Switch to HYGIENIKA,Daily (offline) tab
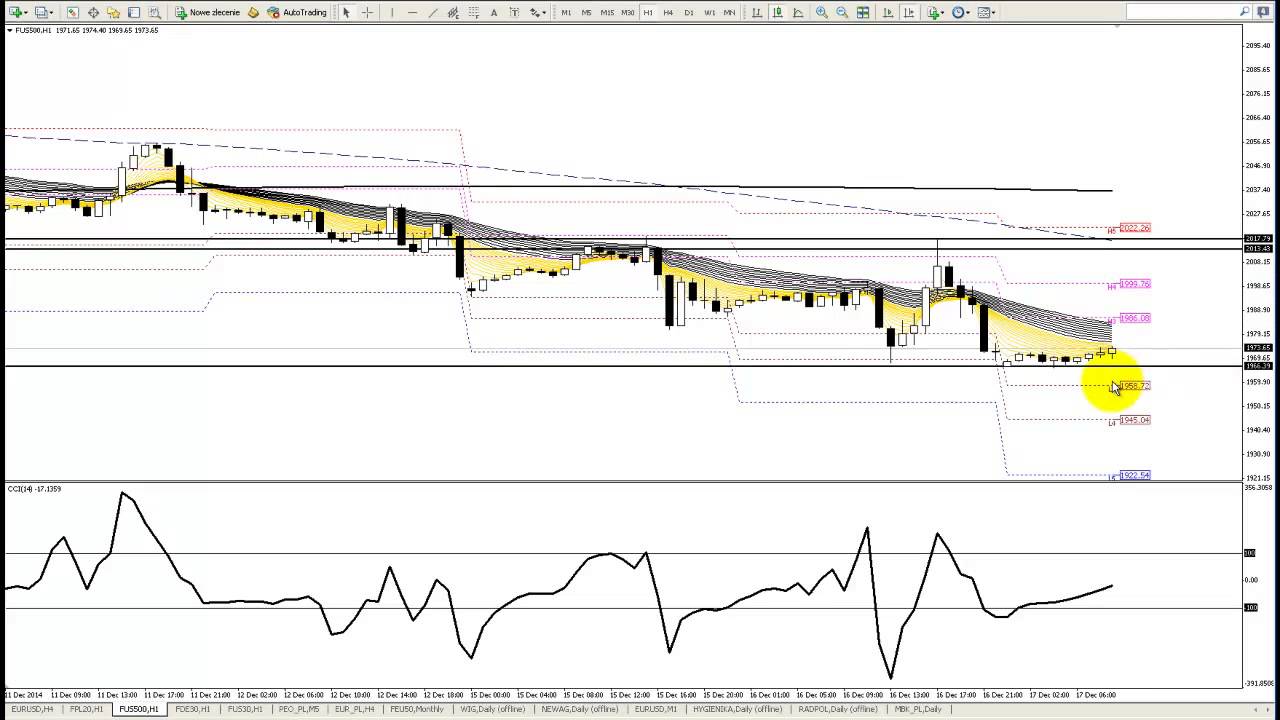The image size is (1280, 720). click(x=737, y=709)
